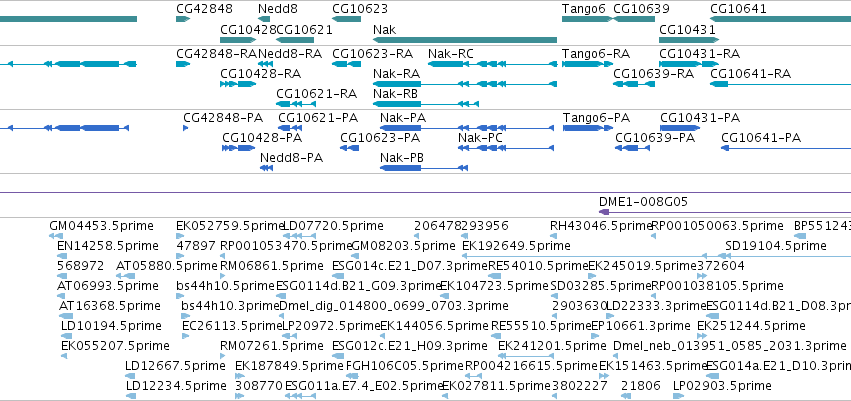Select EST LP02903.5prime

click(679, 396)
